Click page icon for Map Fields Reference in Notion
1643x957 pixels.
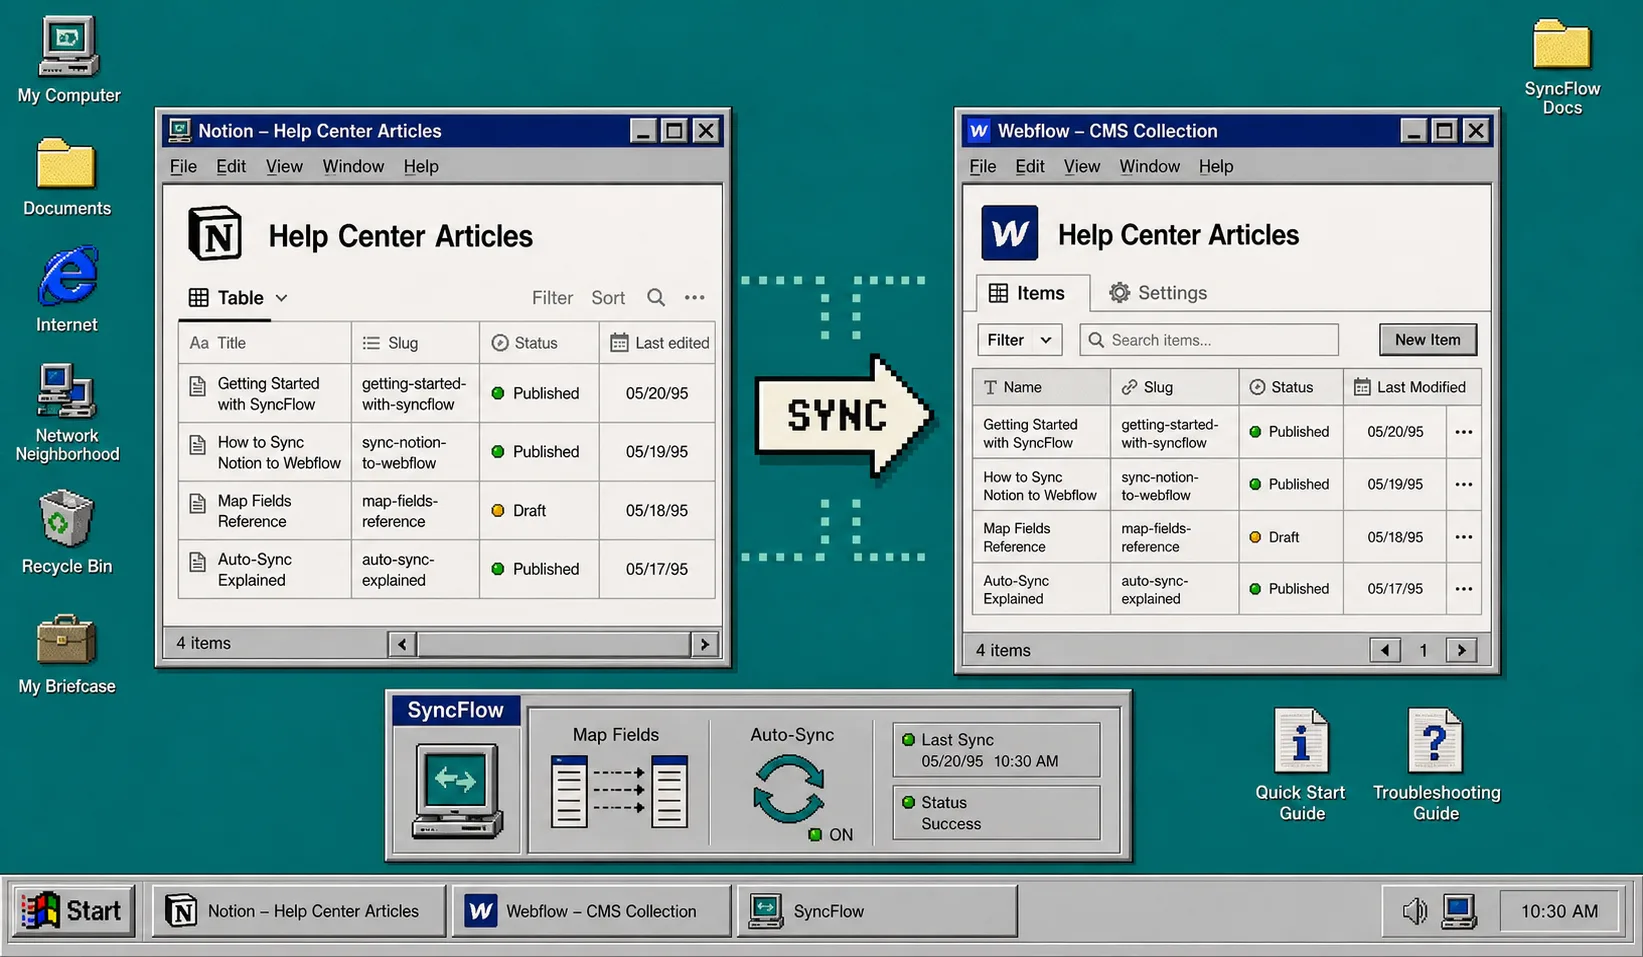(198, 503)
